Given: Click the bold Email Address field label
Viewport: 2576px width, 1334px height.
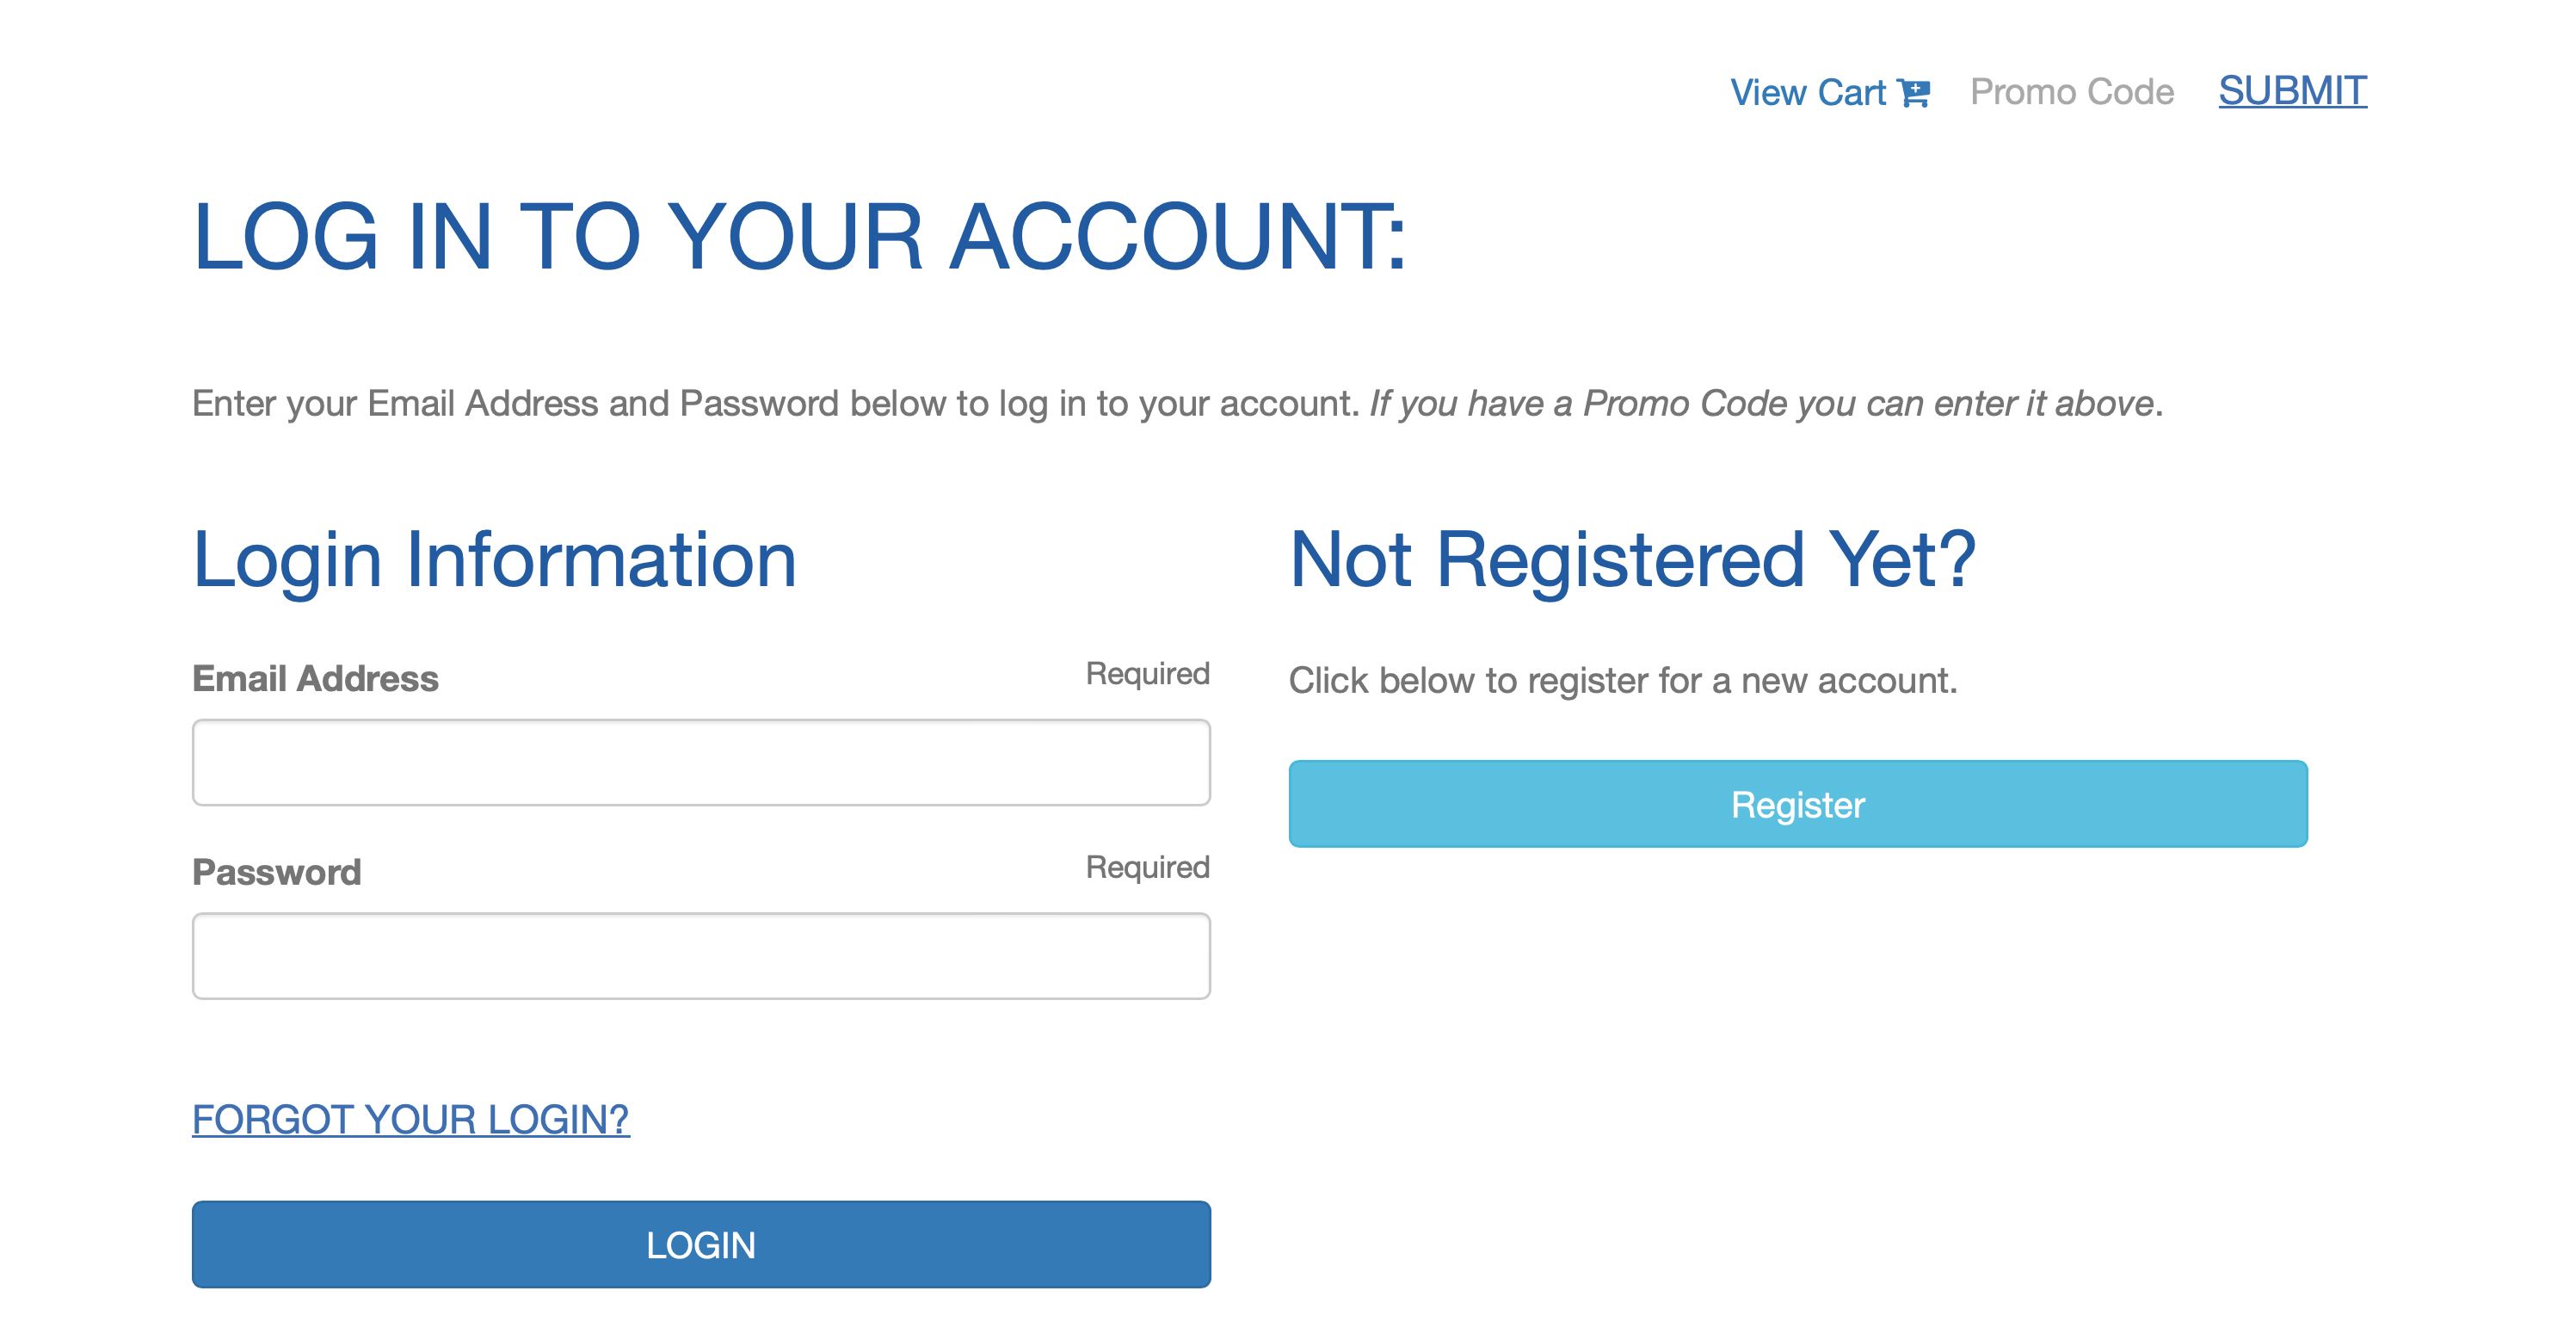Looking at the screenshot, I should tap(315, 679).
